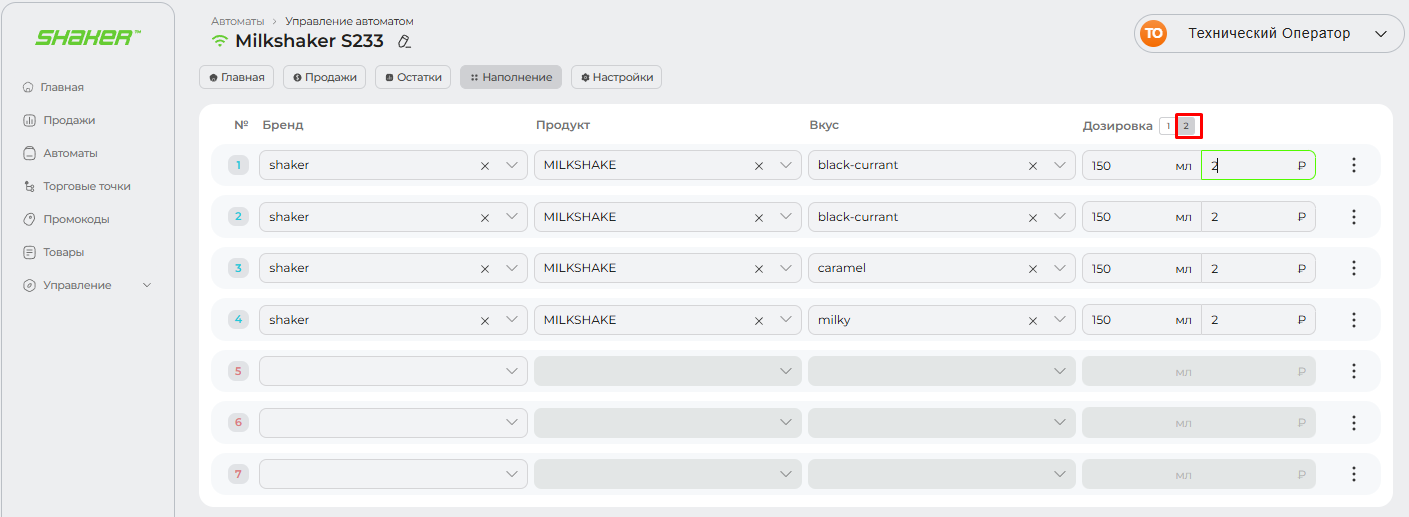Clear the caramel flavor with the X icon
1409x517 pixels.
click(1033, 269)
